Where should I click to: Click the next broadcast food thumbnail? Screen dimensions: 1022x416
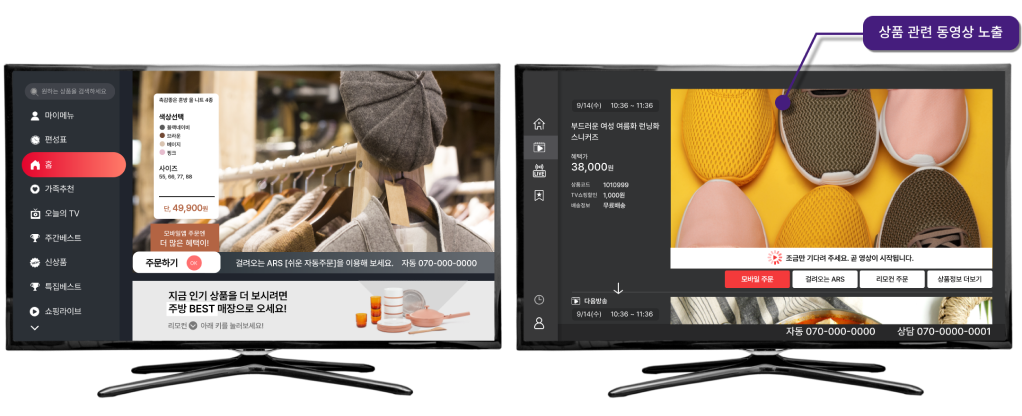[831, 311]
